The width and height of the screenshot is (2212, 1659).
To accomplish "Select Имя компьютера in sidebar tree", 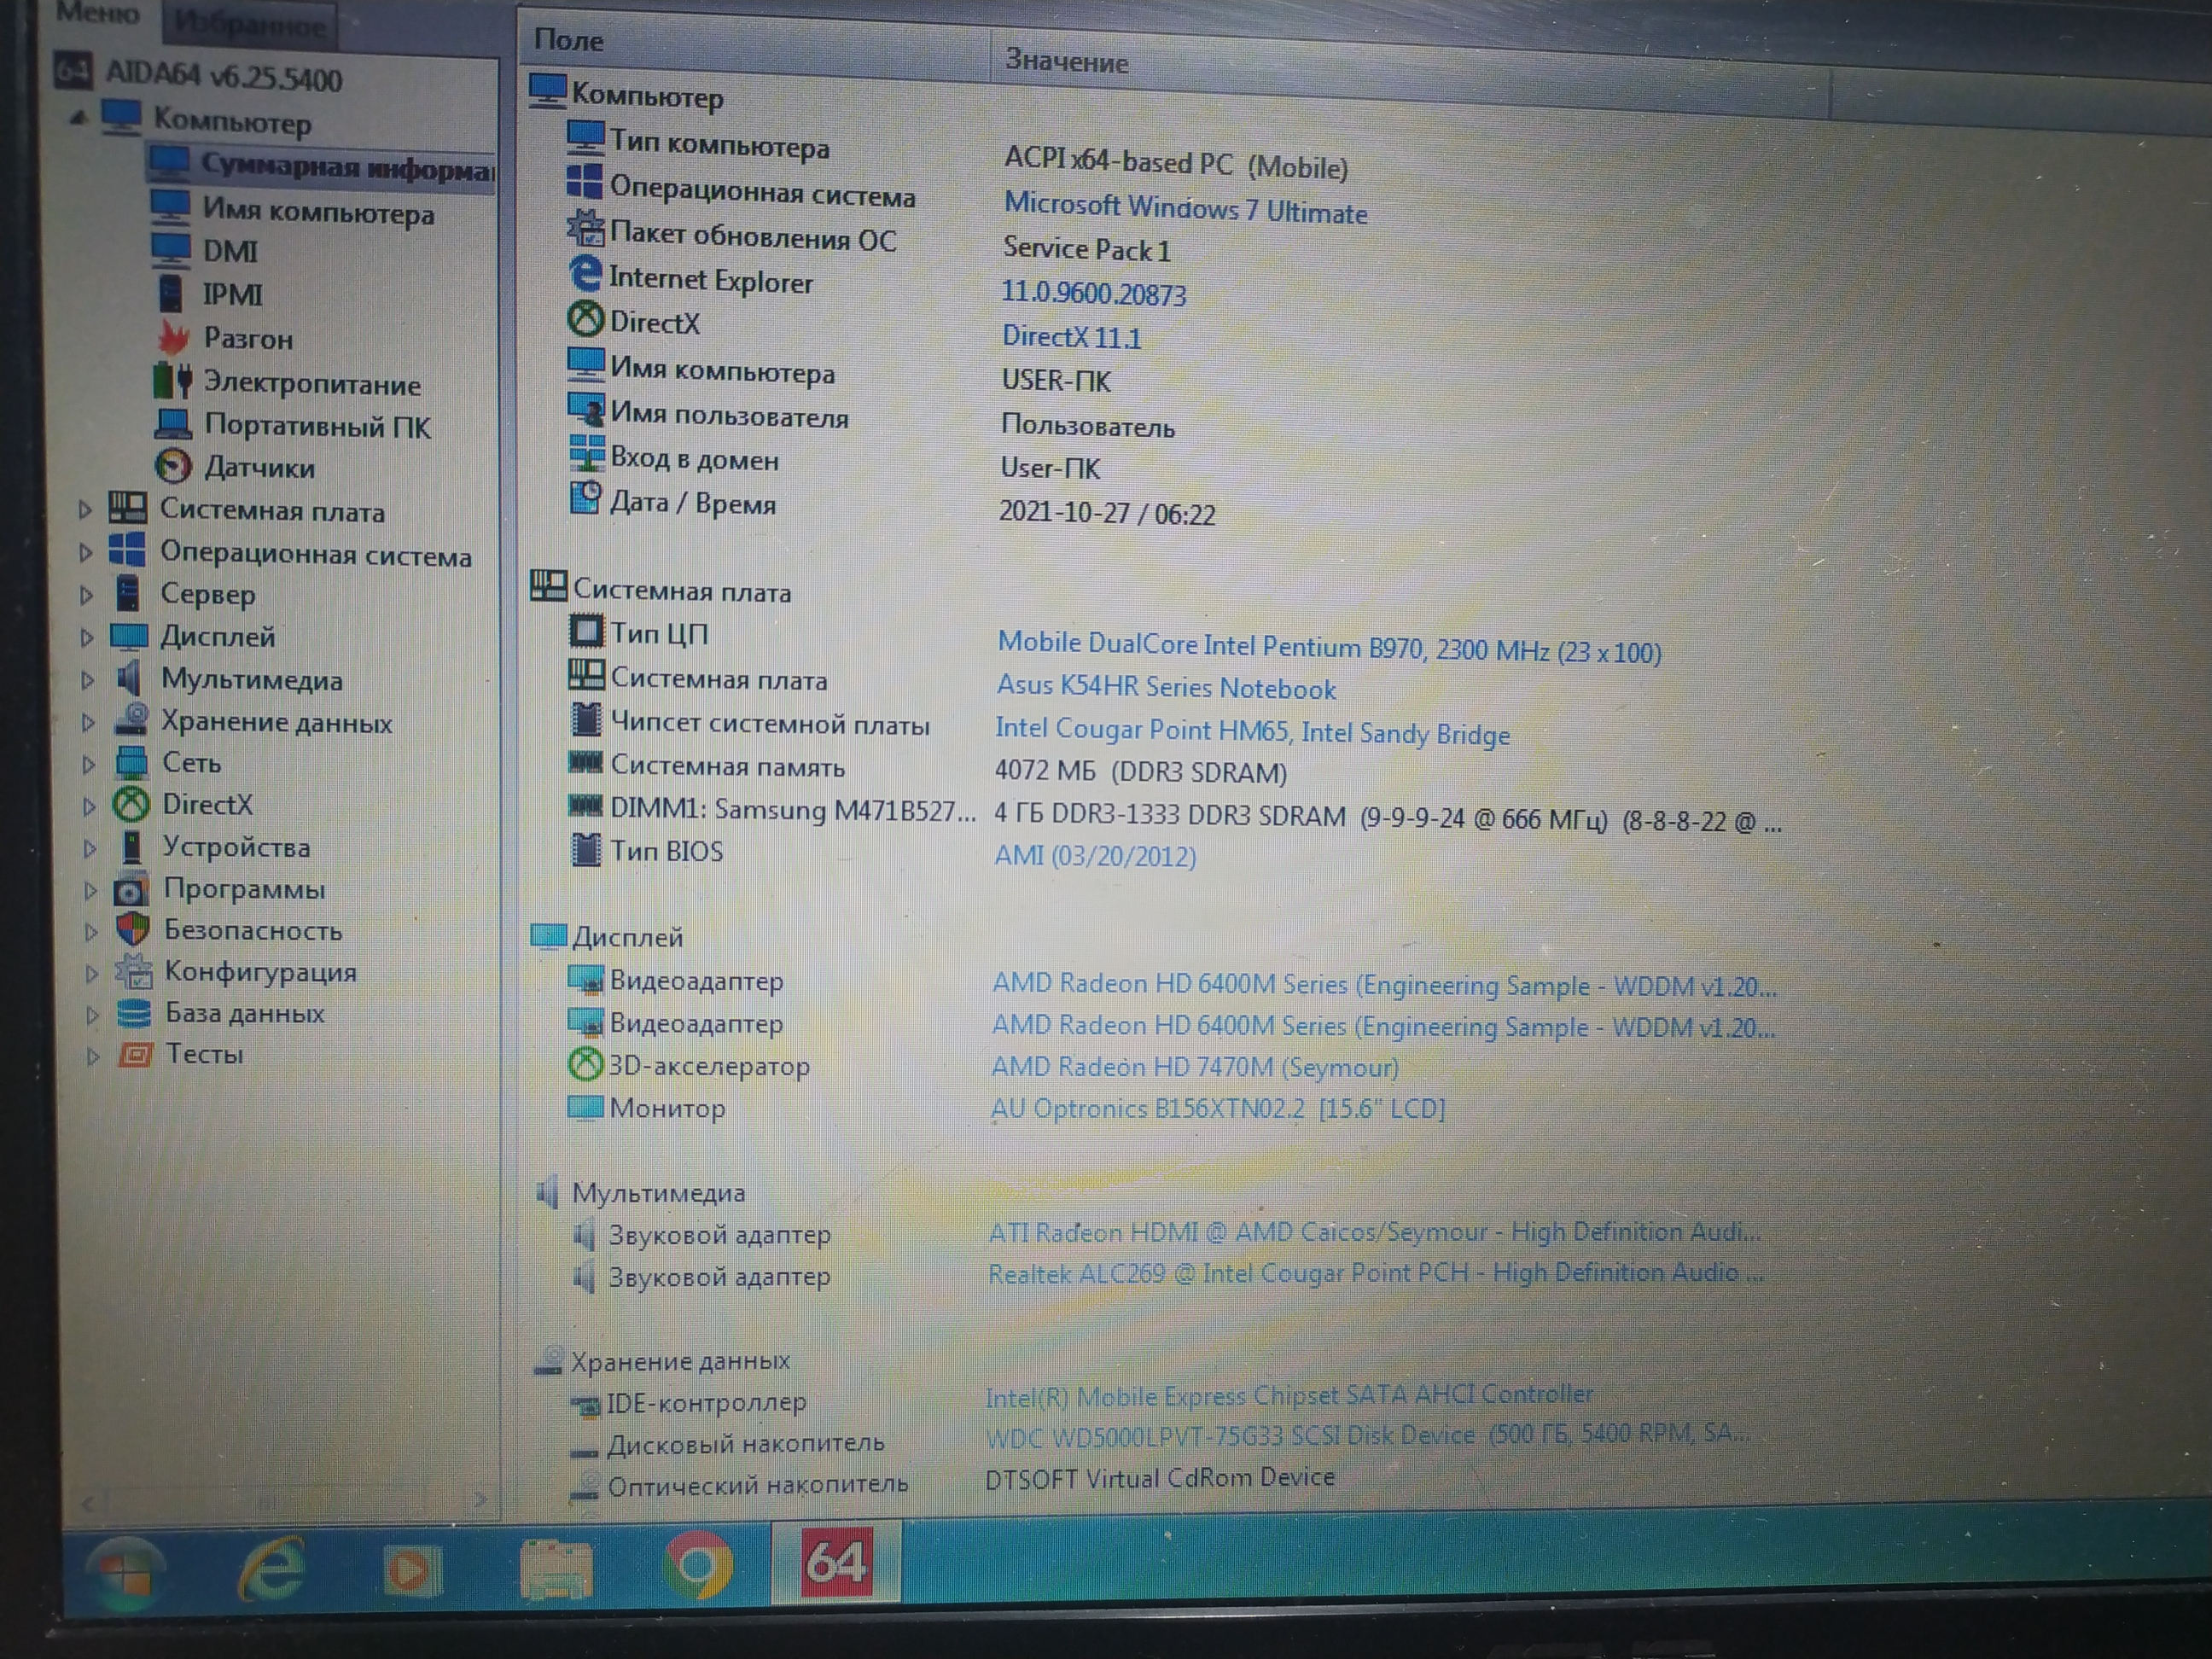I will pos(318,211).
